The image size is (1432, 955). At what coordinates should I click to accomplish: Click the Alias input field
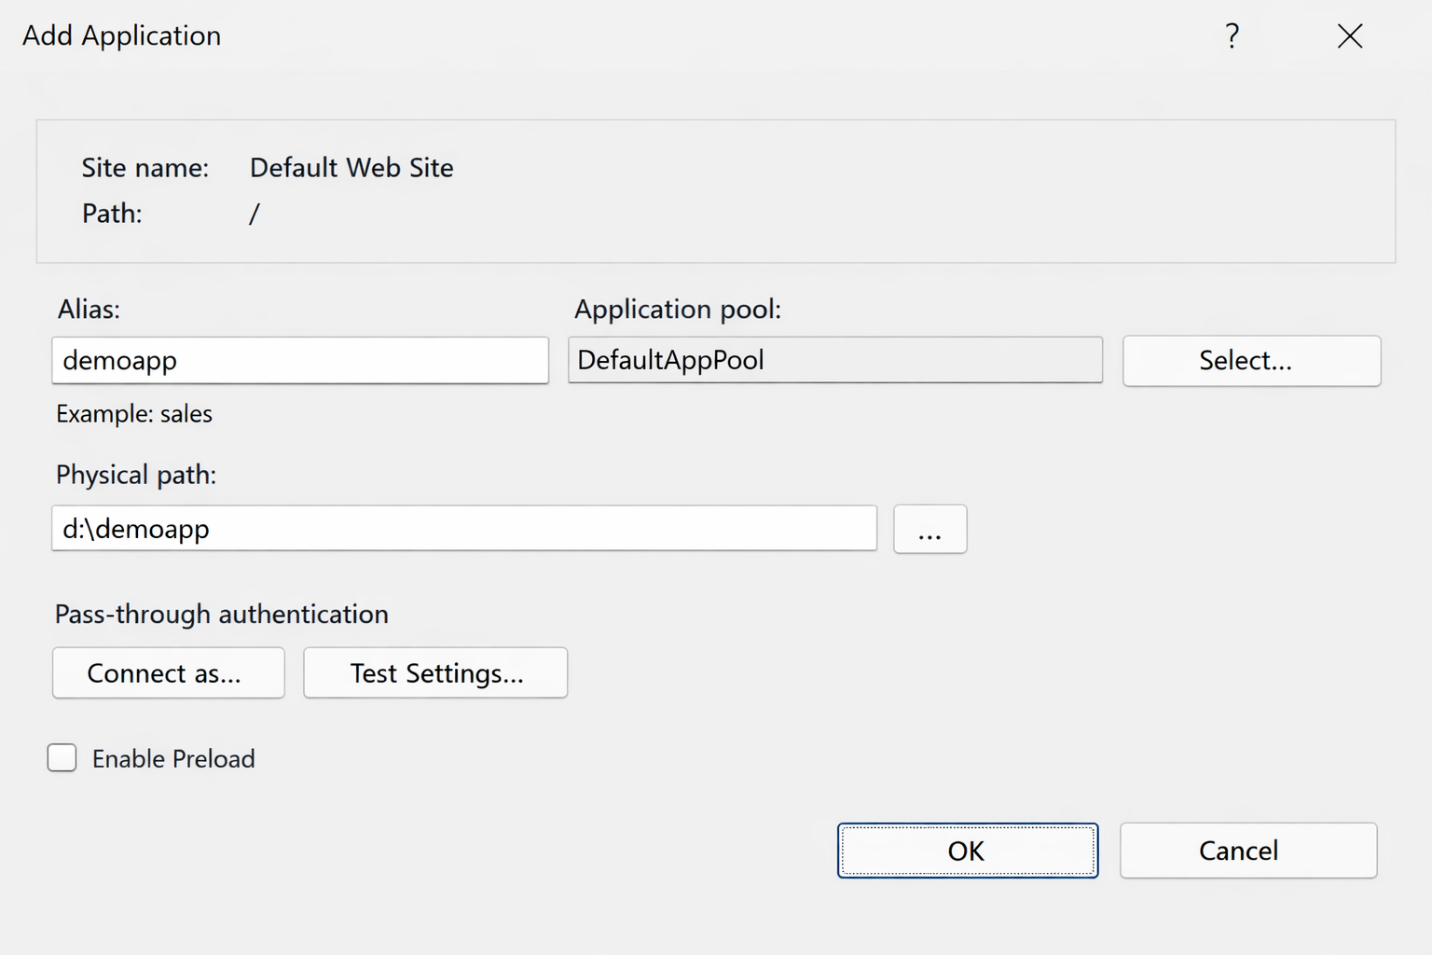point(300,360)
